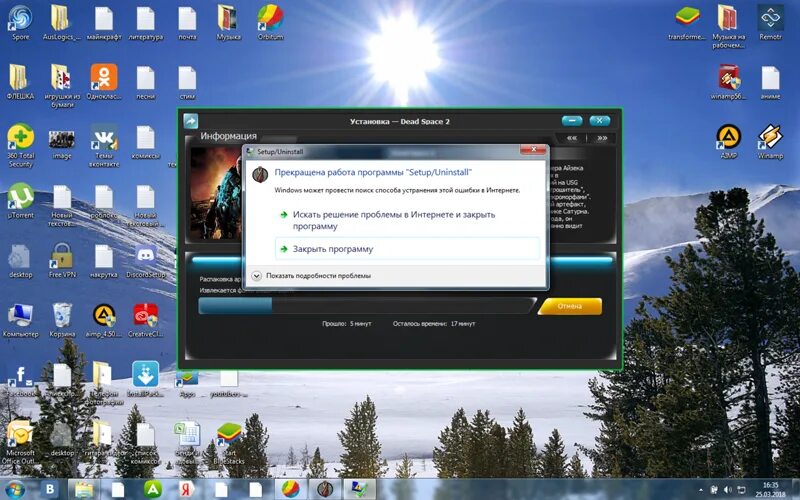Screen dimensions: 800x500
Task: Open the накрутка desktop file
Action: [x=104, y=260]
